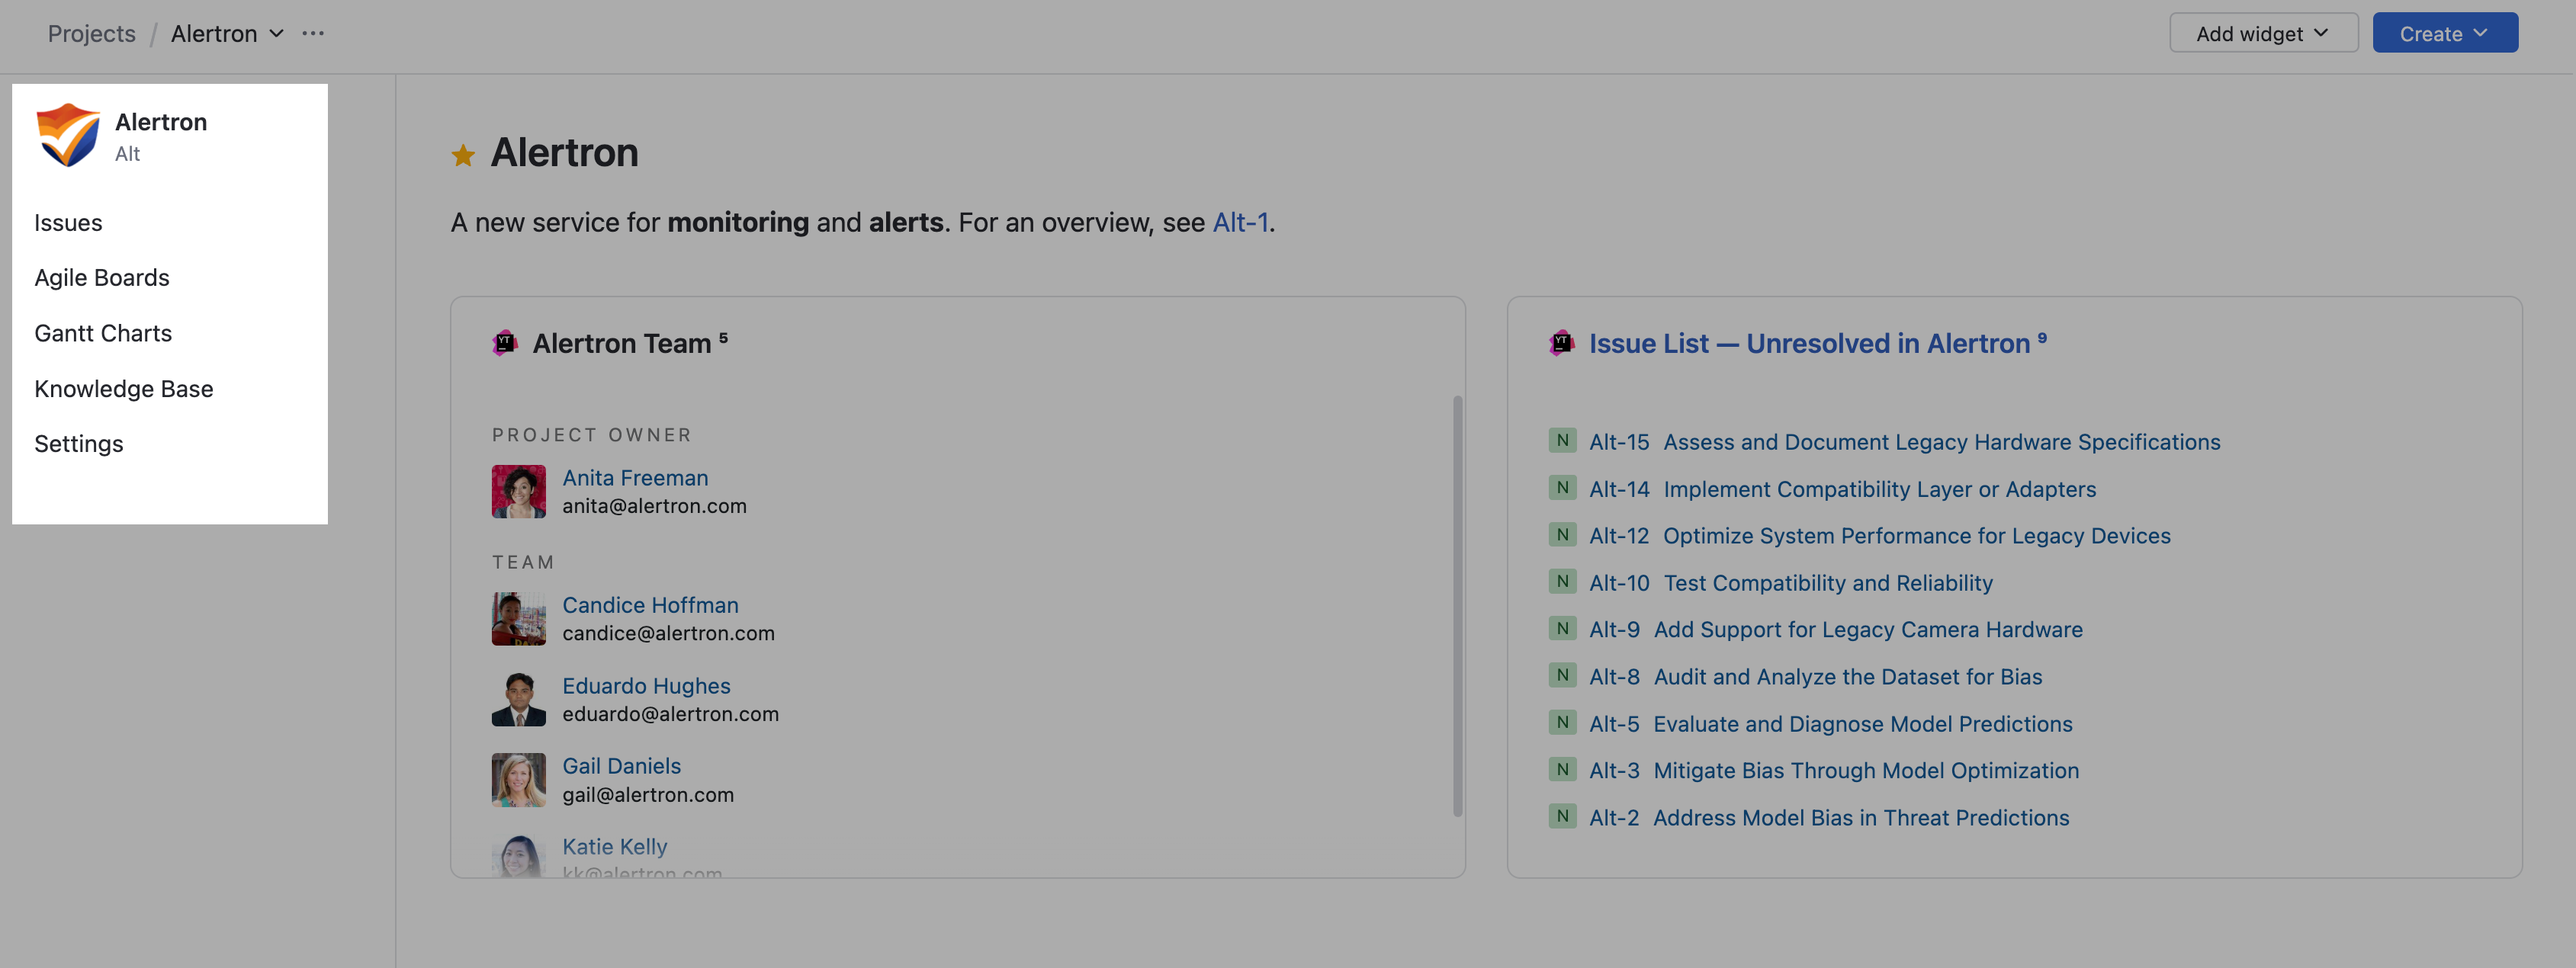
Task: Open Gail Daniels's profile link
Action: pos(621,766)
